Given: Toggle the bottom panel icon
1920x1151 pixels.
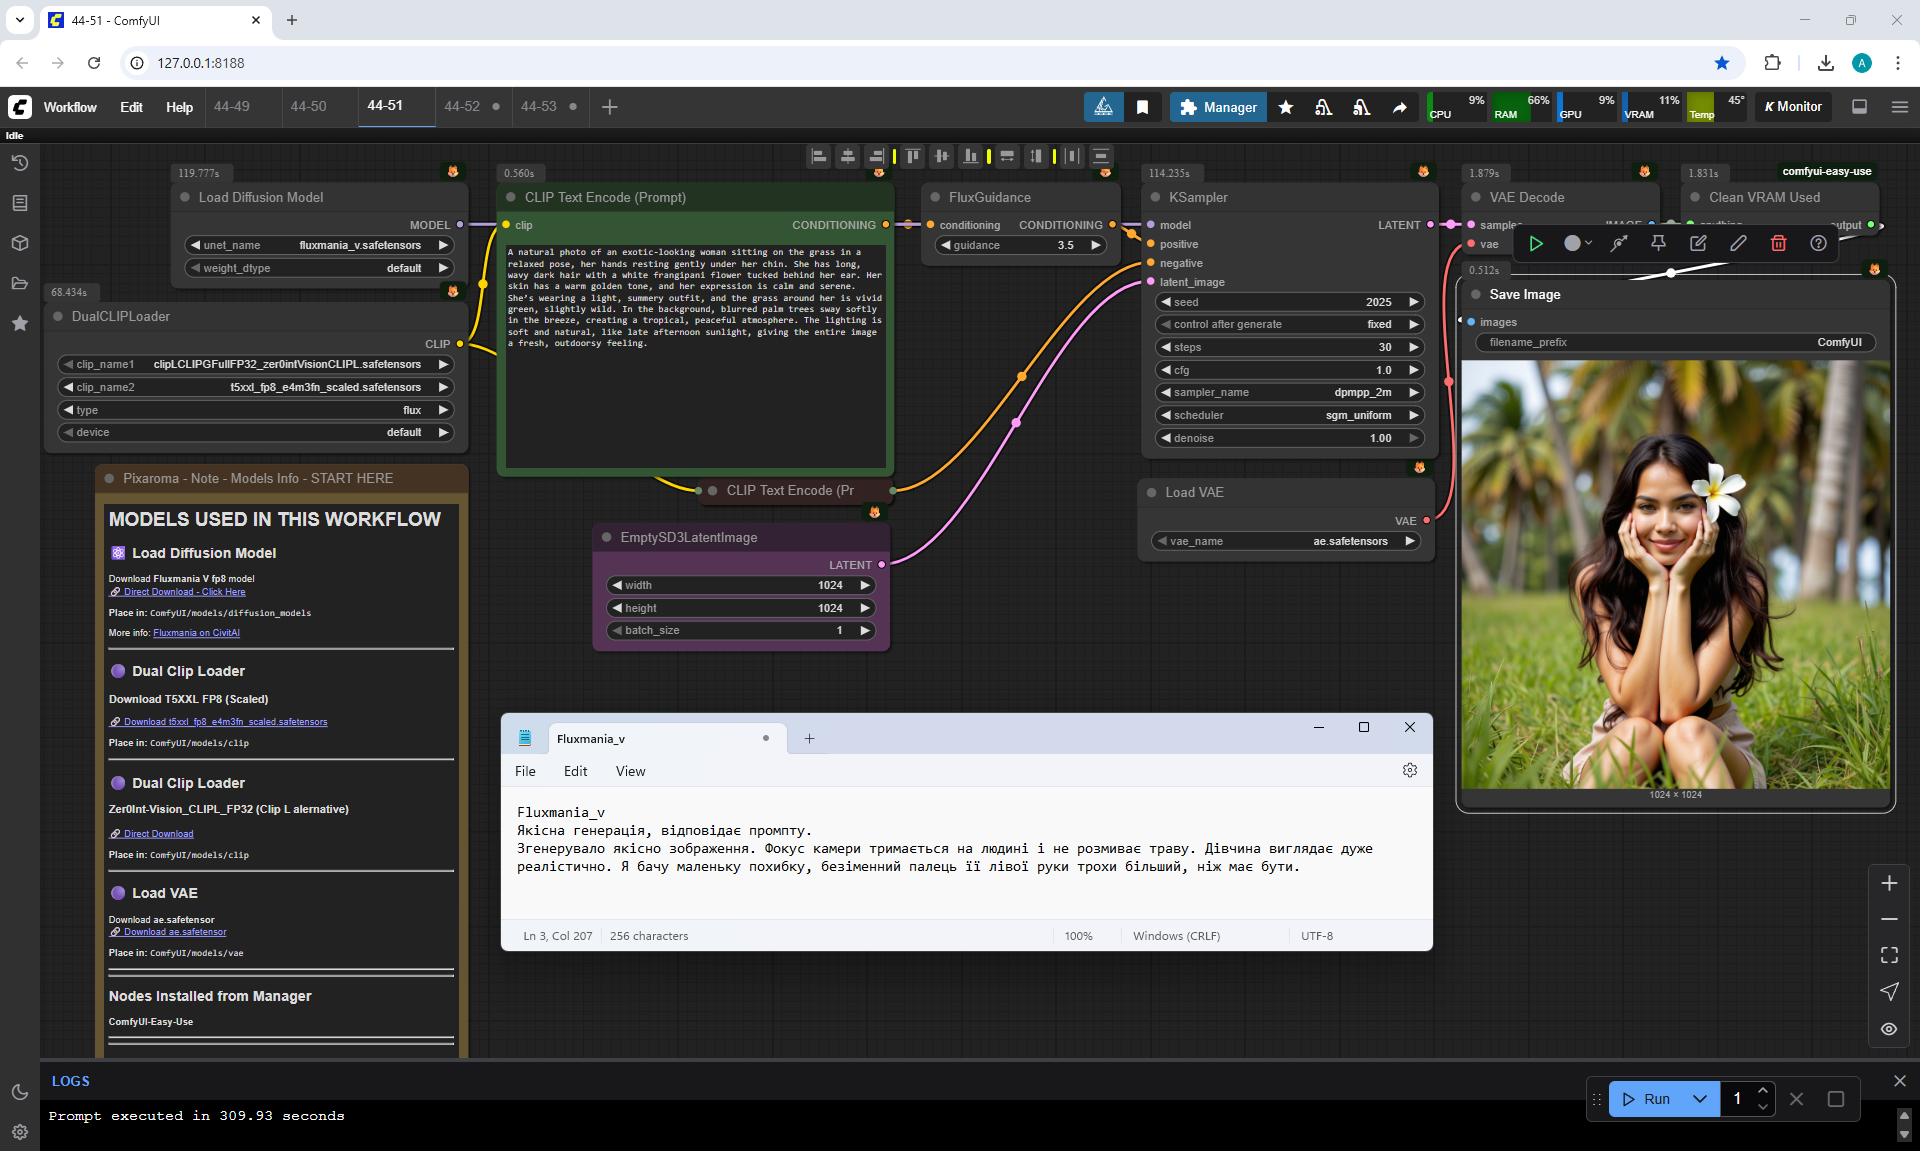Looking at the screenshot, I should pos(1860,107).
